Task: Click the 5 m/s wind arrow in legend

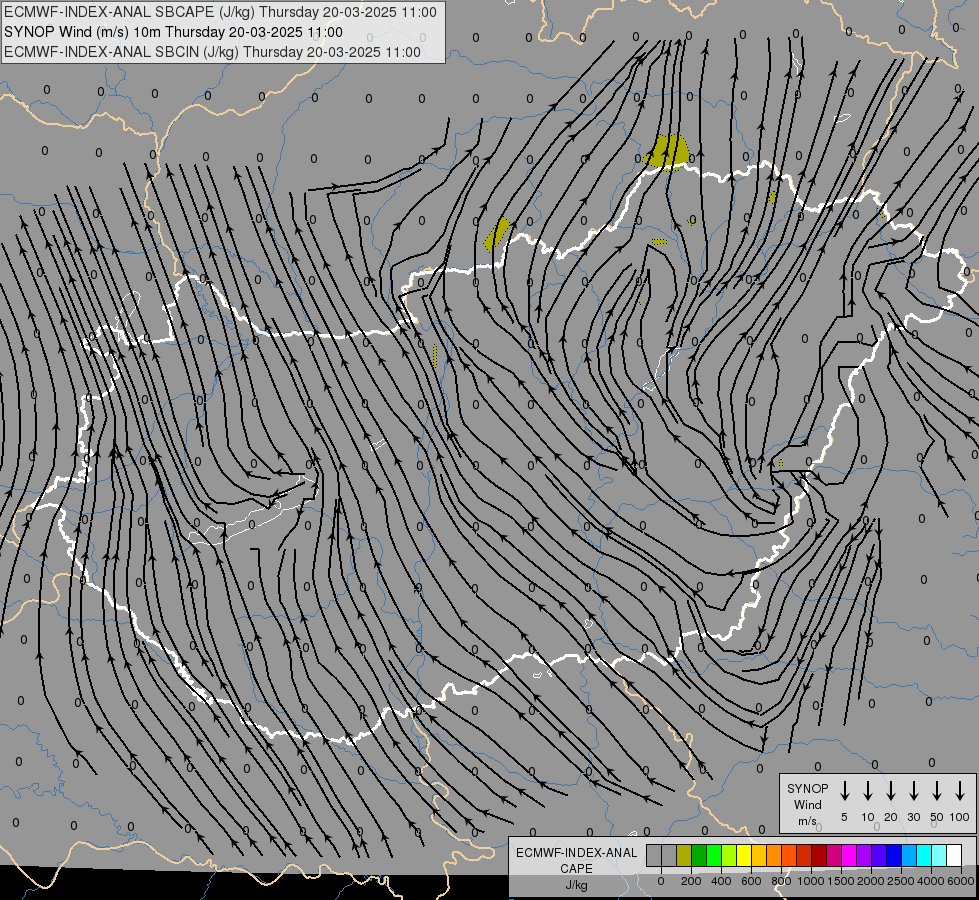Action: pos(845,791)
